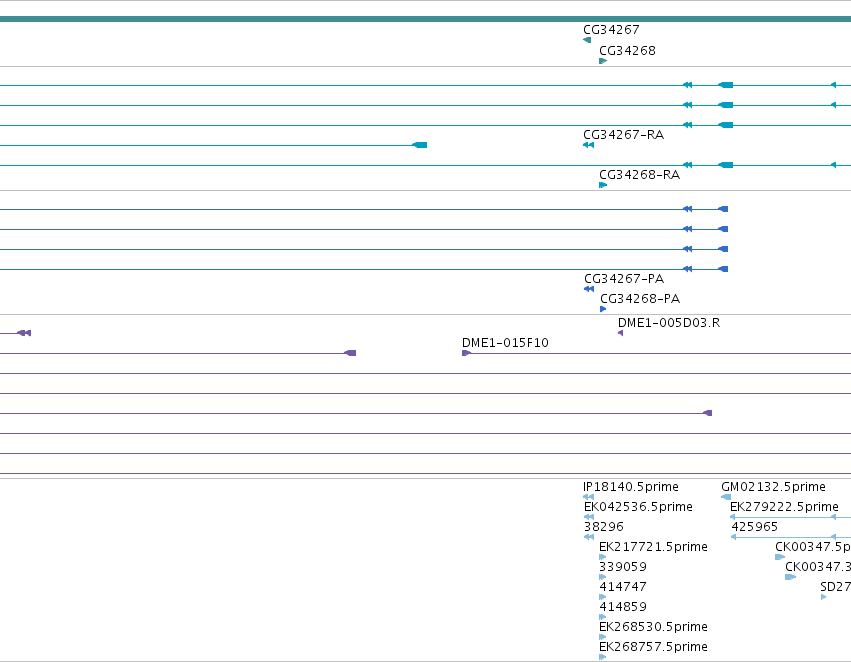The width and height of the screenshot is (851, 662).
Task: Open the EK217721.5prime label
Action: coord(653,547)
